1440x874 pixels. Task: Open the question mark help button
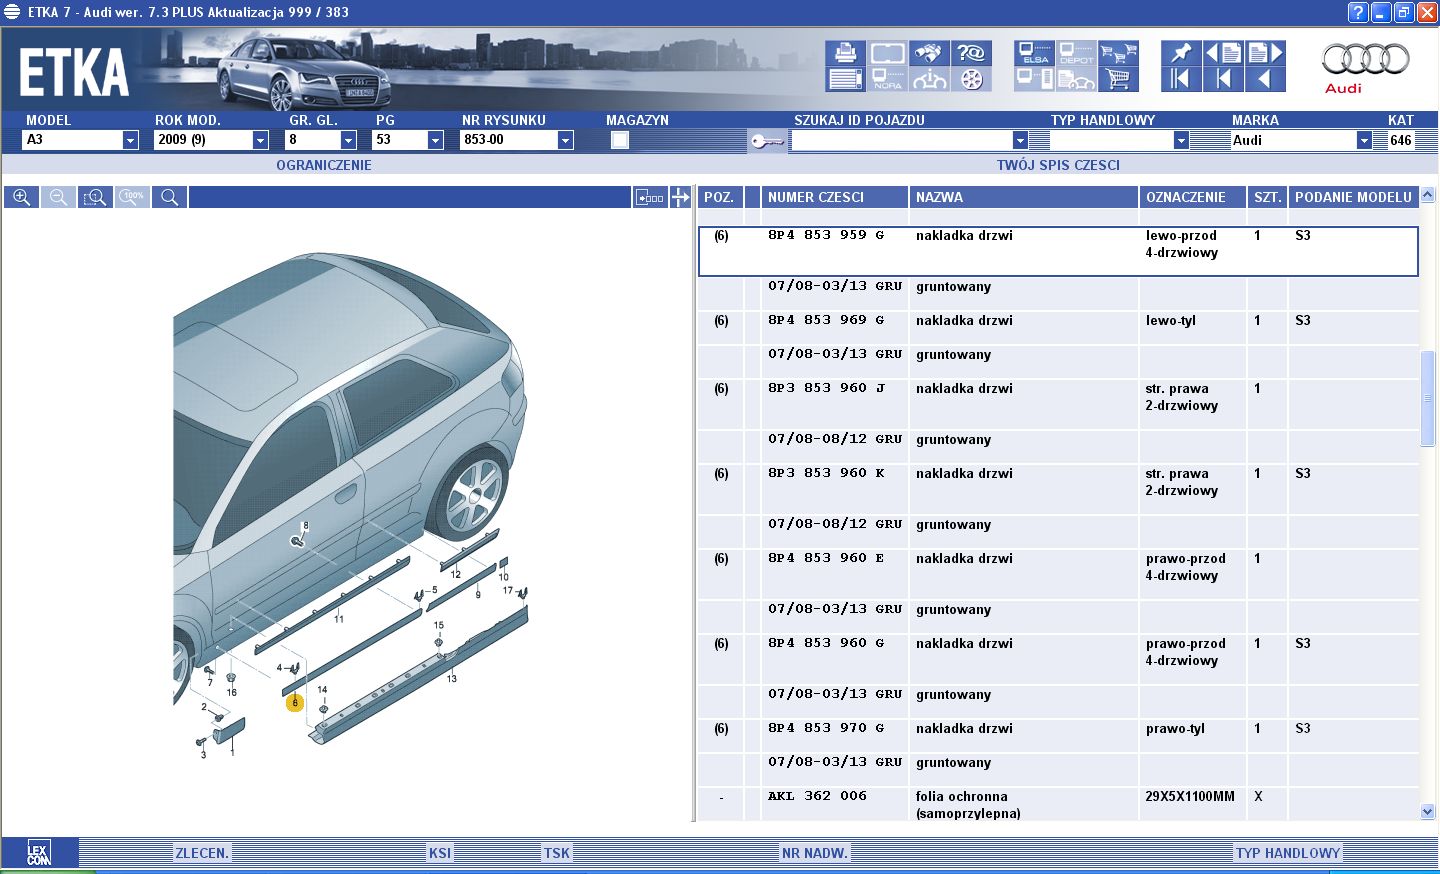coord(1357,12)
